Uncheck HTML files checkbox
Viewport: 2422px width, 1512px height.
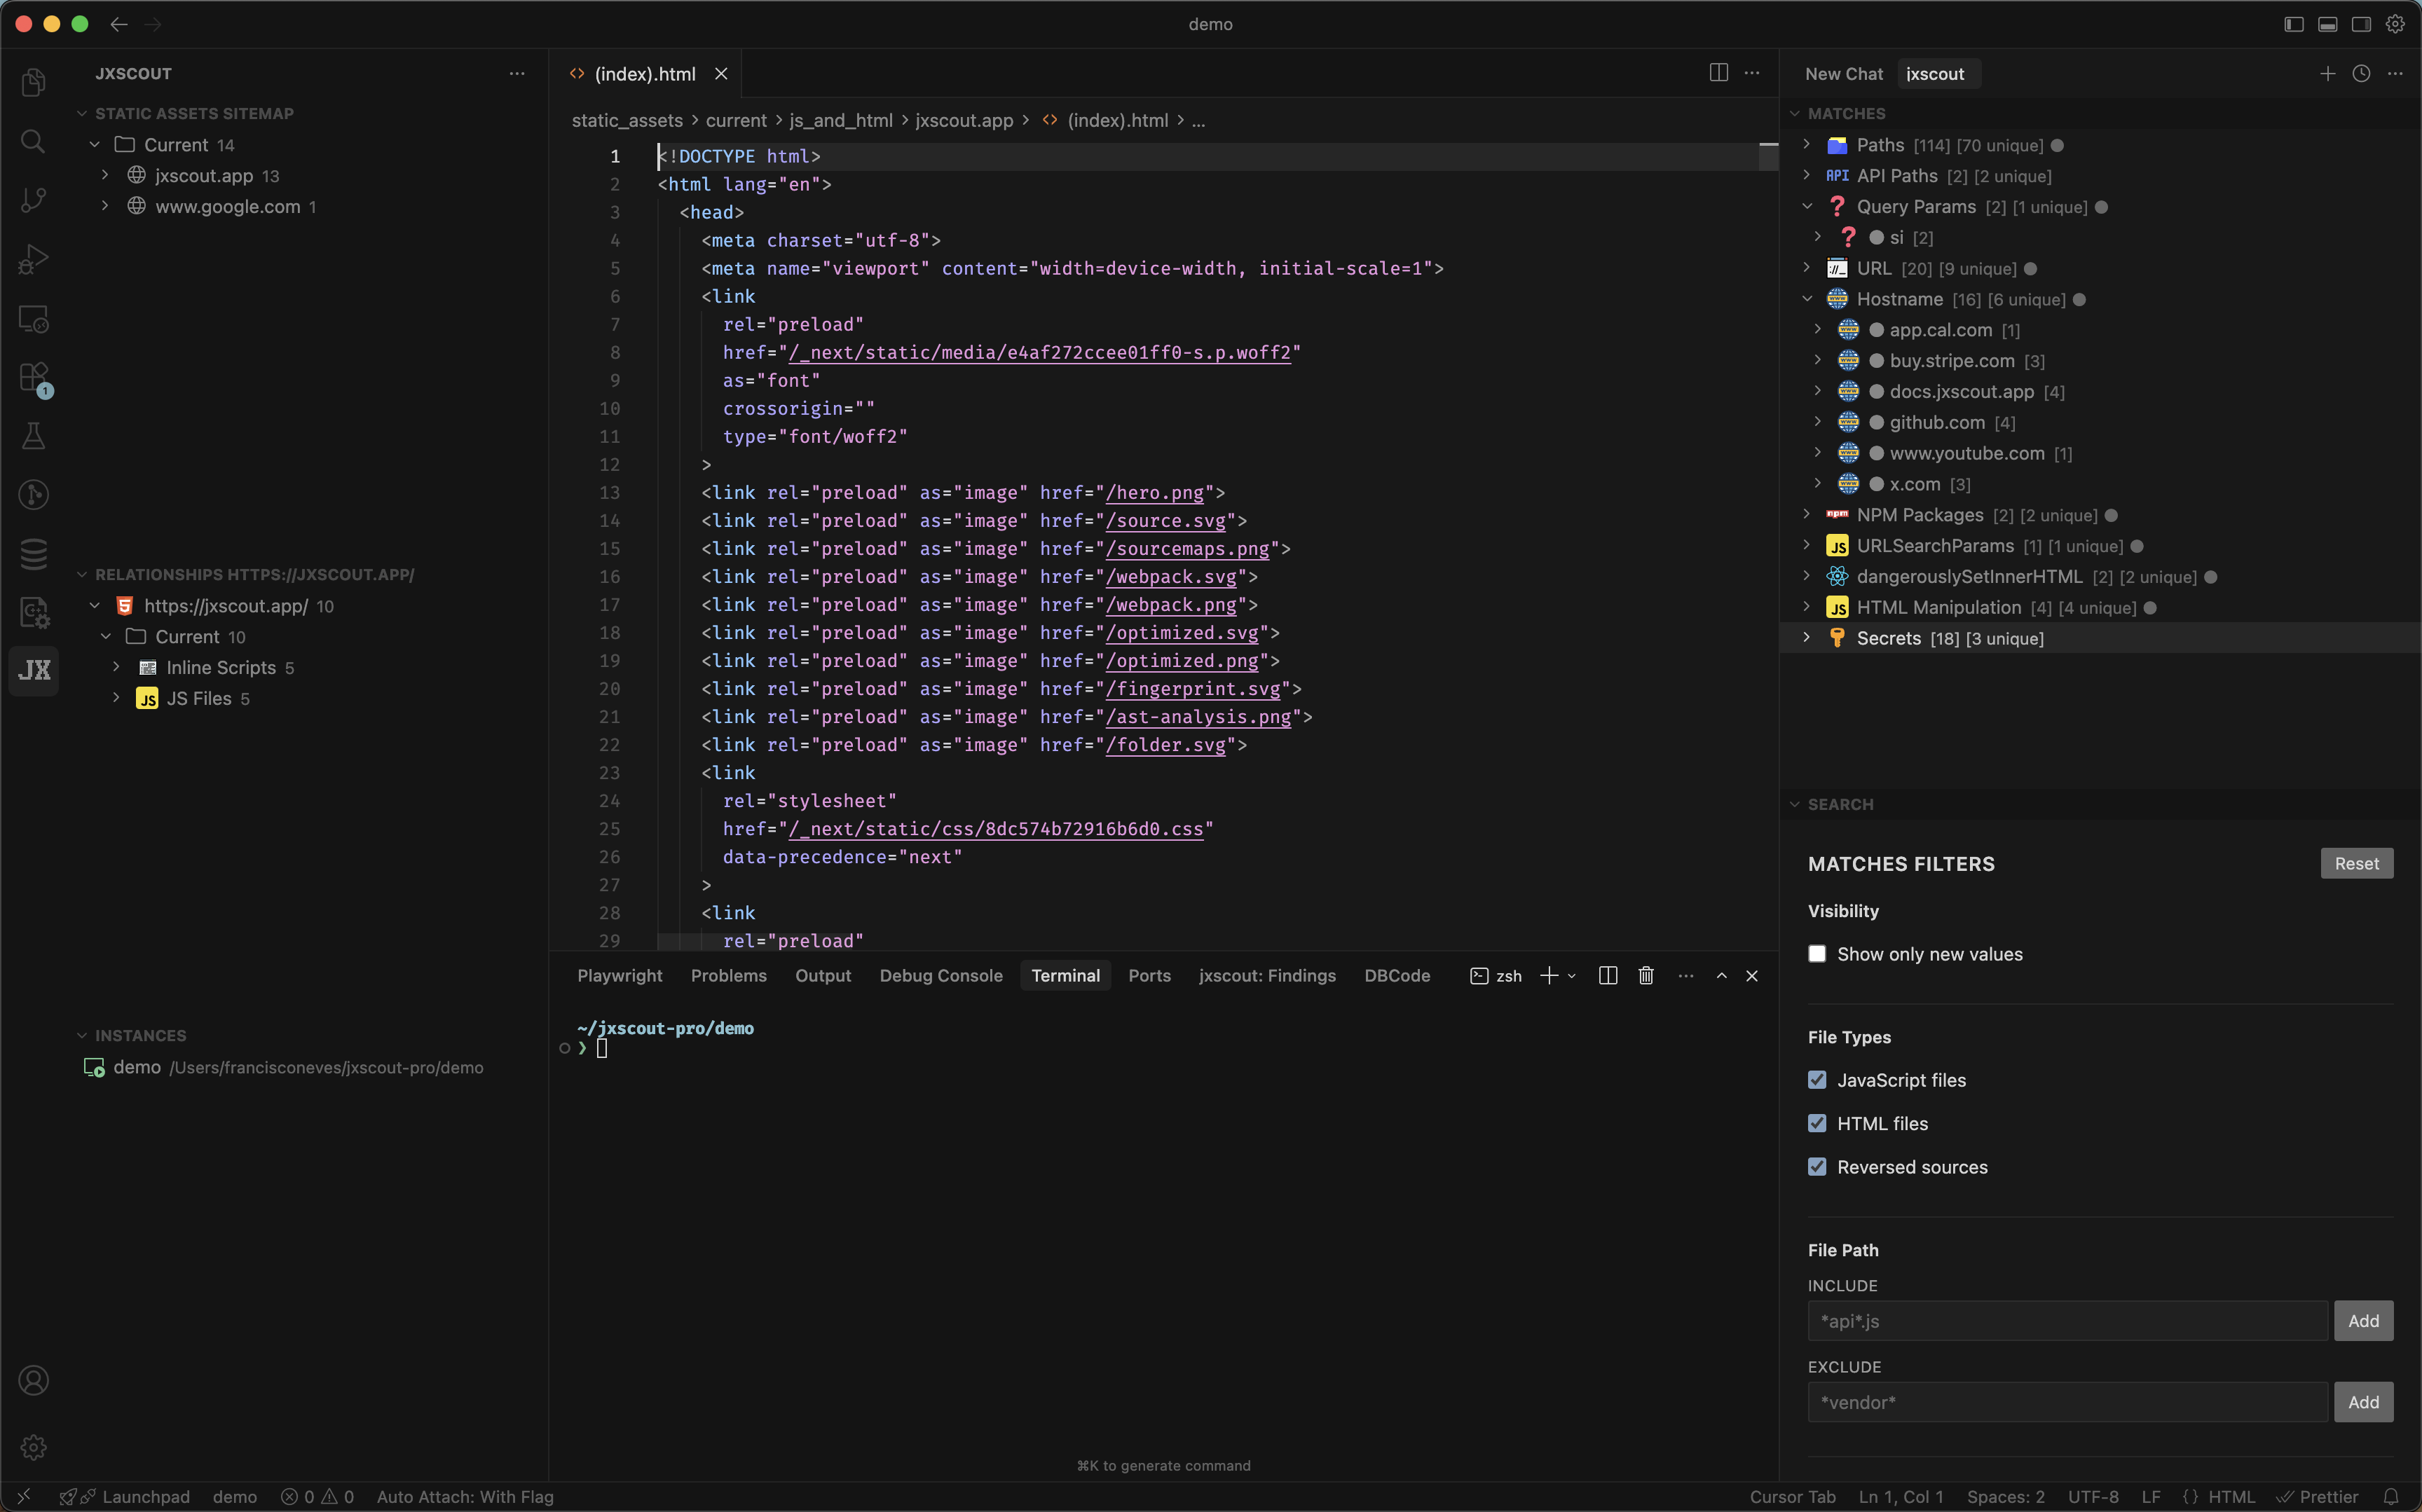[x=1817, y=1123]
